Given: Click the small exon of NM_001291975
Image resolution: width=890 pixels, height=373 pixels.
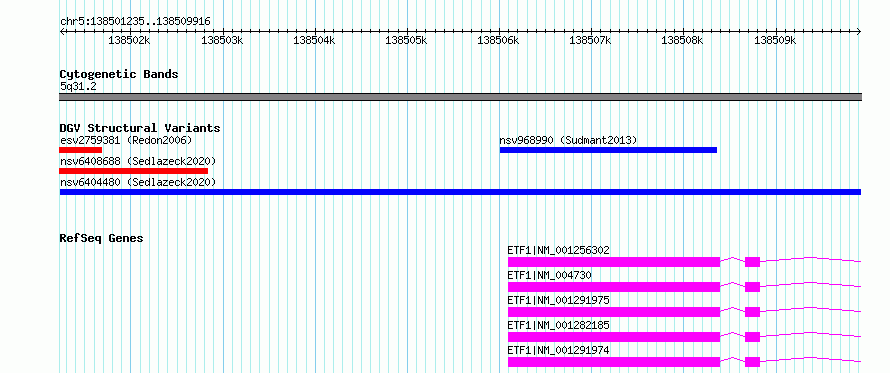Looking at the screenshot, I should (x=753, y=312).
